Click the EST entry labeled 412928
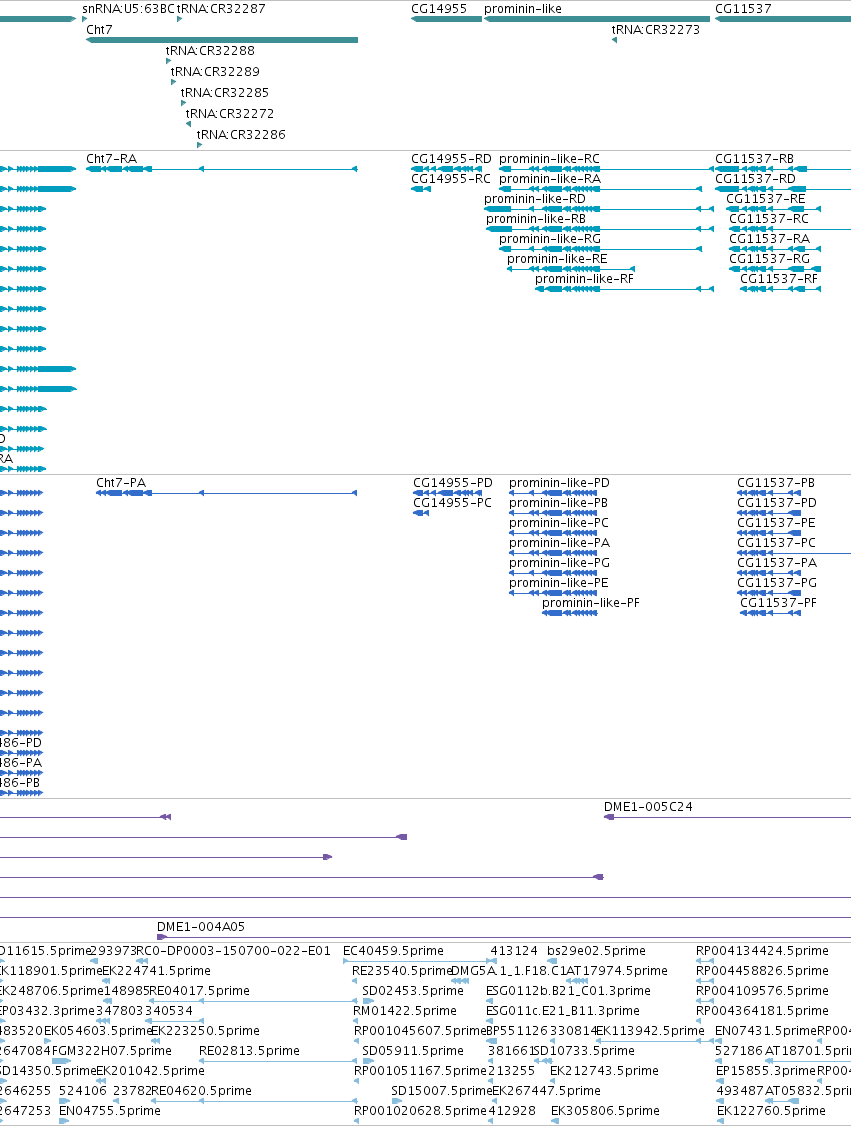 (x=512, y=1111)
